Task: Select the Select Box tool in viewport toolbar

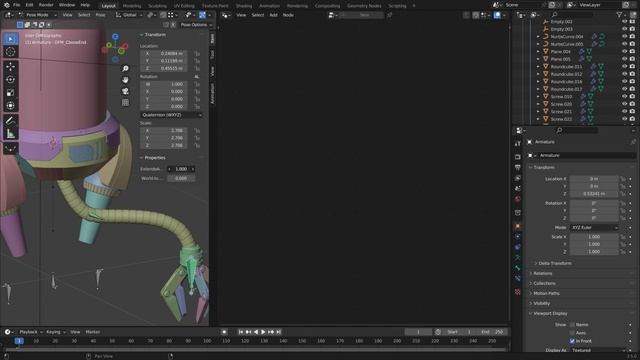Action: tap(11, 39)
